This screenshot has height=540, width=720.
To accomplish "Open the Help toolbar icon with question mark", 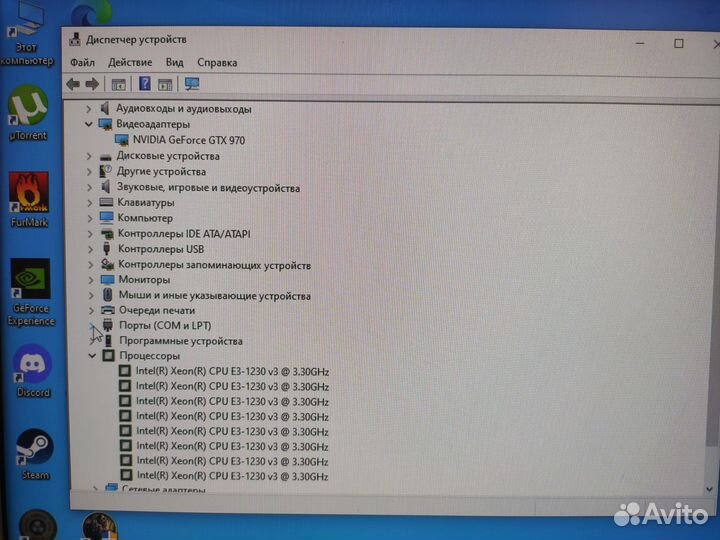I will pos(145,84).
